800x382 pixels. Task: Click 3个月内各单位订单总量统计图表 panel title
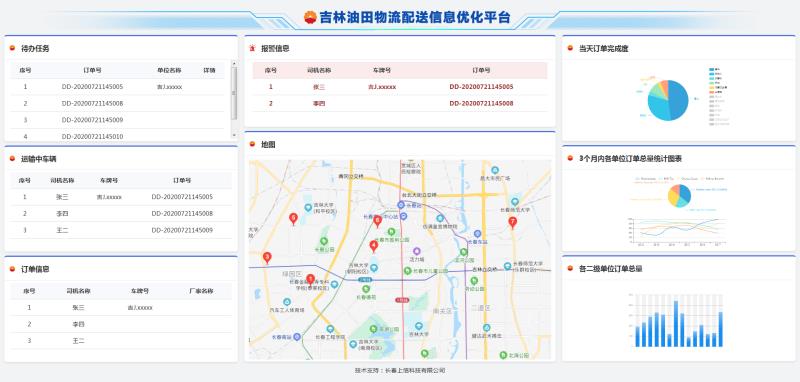631,159
